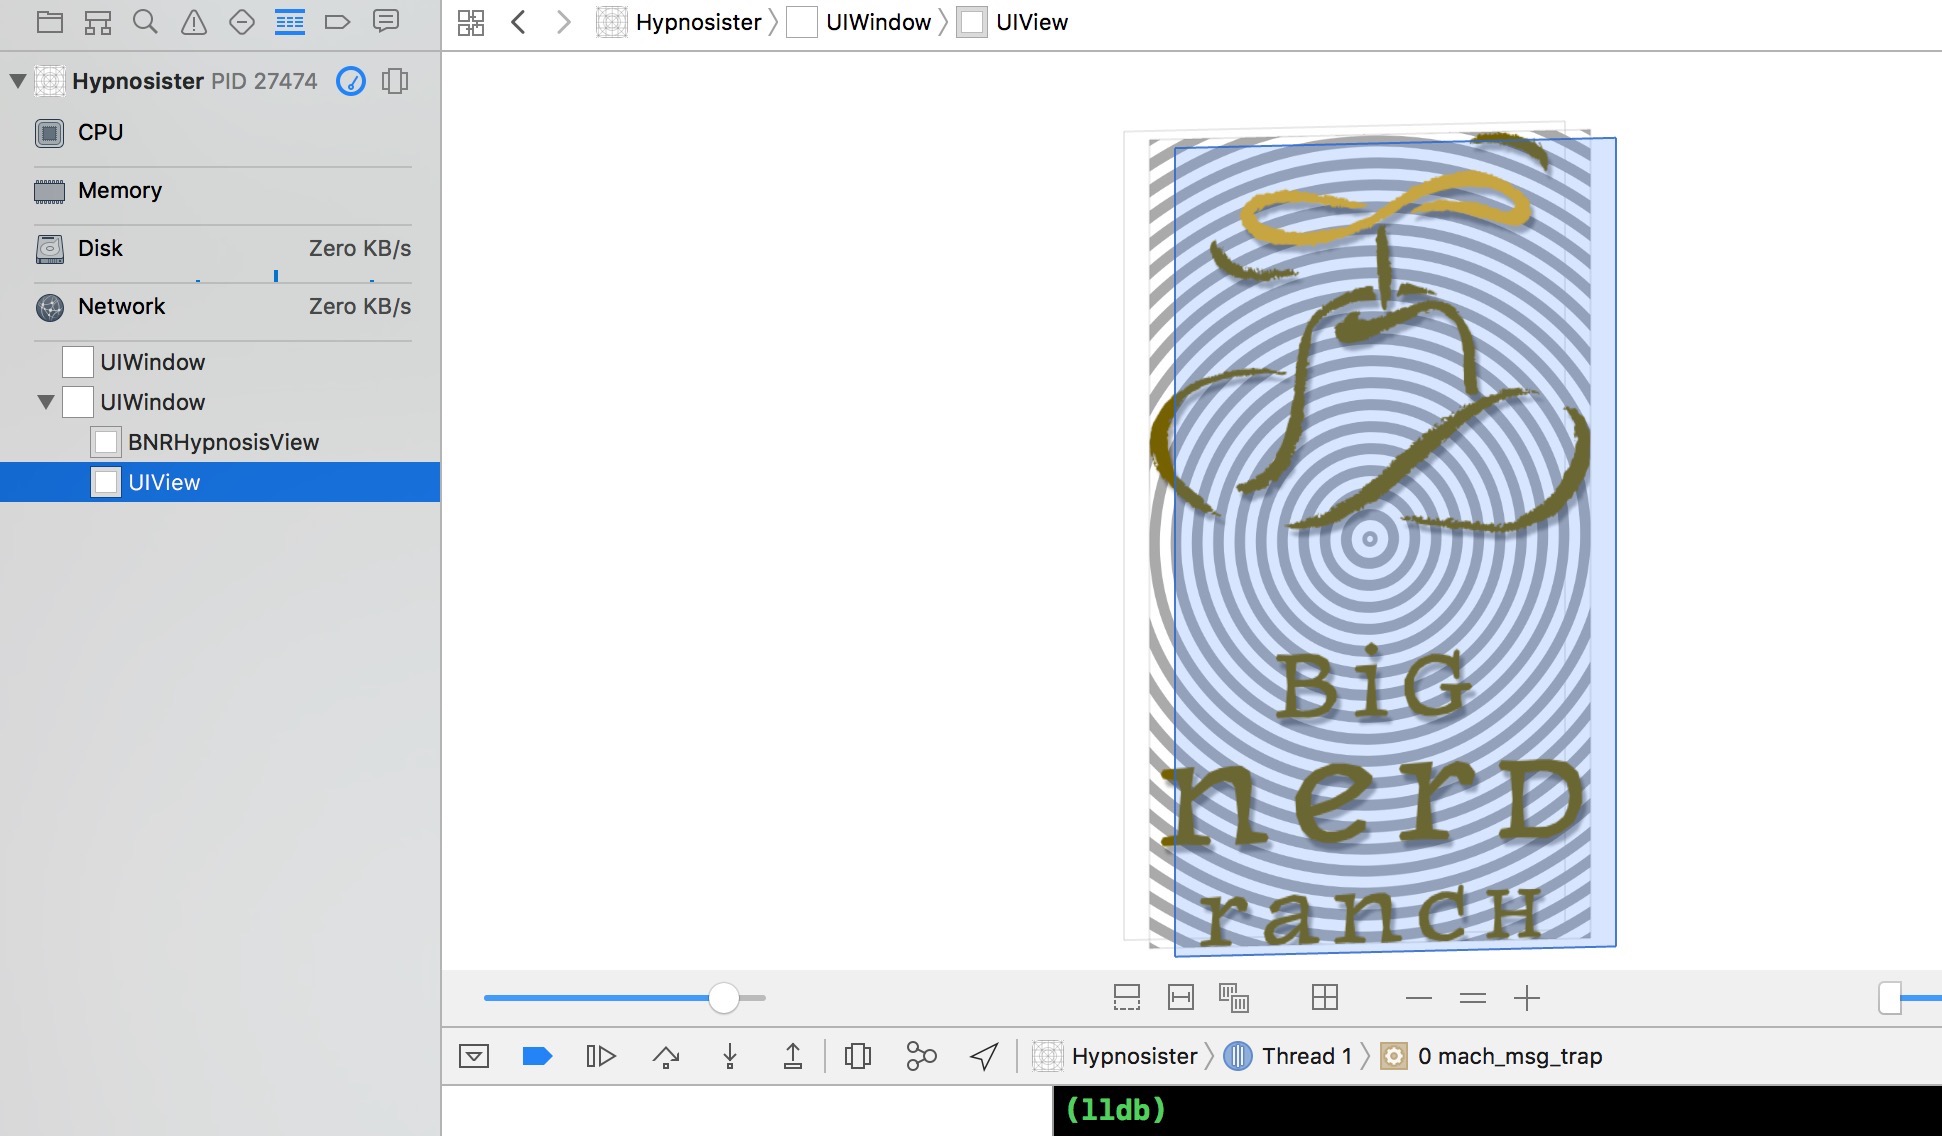Select CPU in left sidebar
This screenshot has width=1942, height=1136.
(100, 131)
